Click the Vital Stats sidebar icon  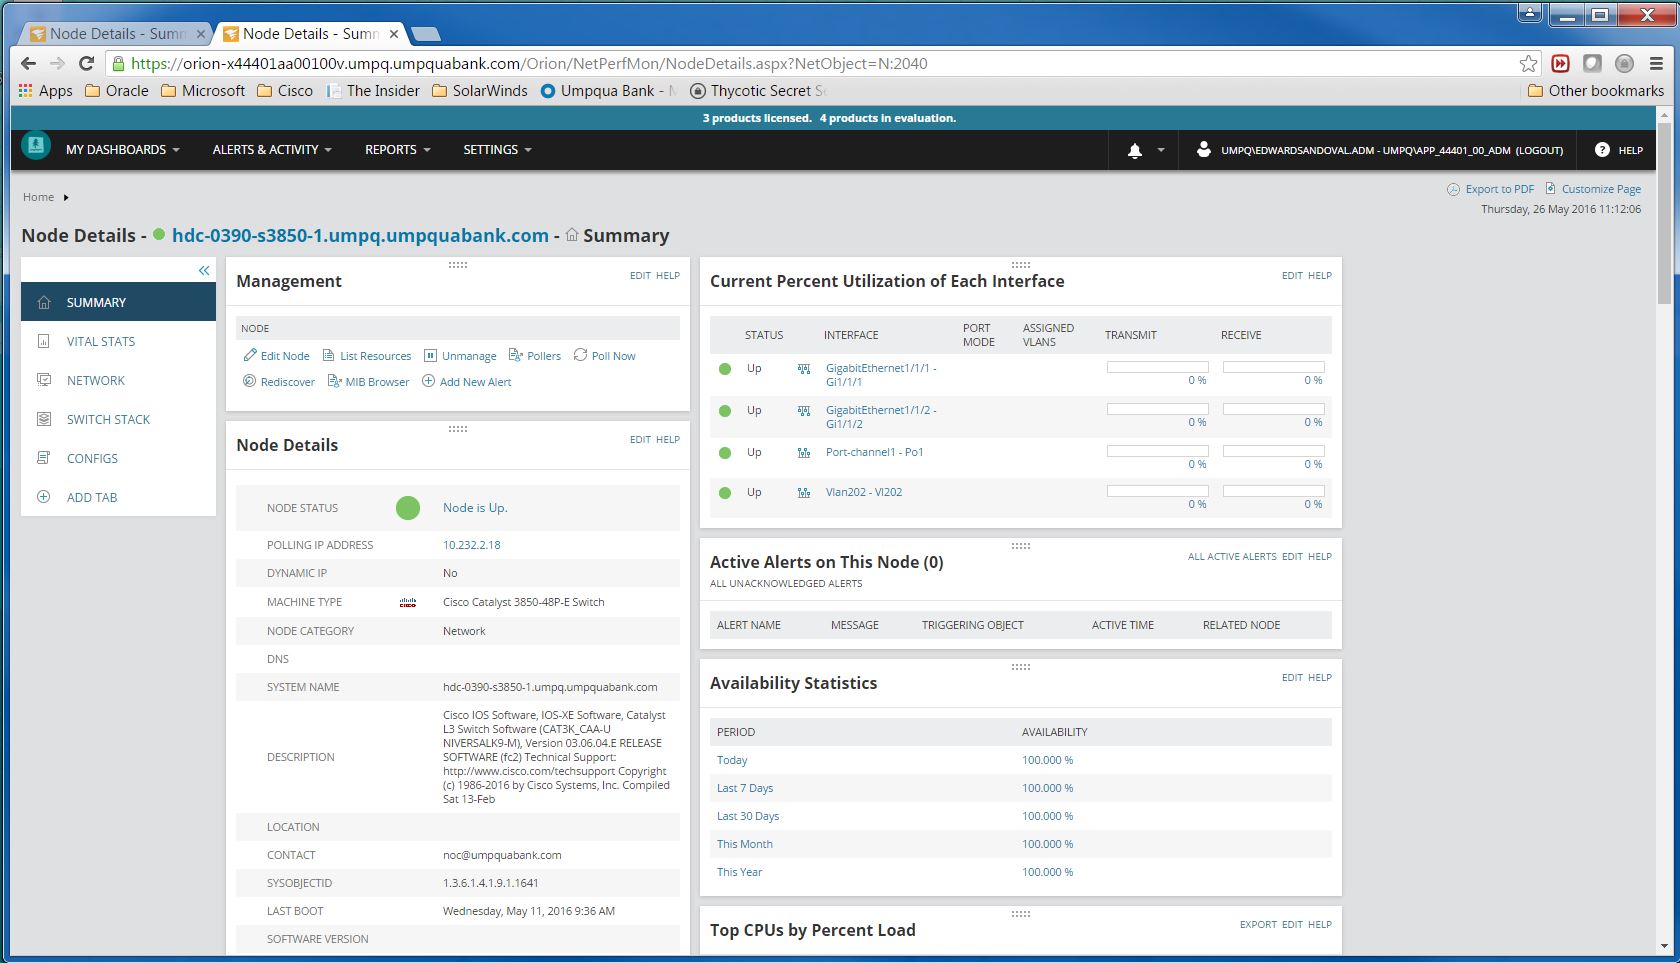coord(43,341)
